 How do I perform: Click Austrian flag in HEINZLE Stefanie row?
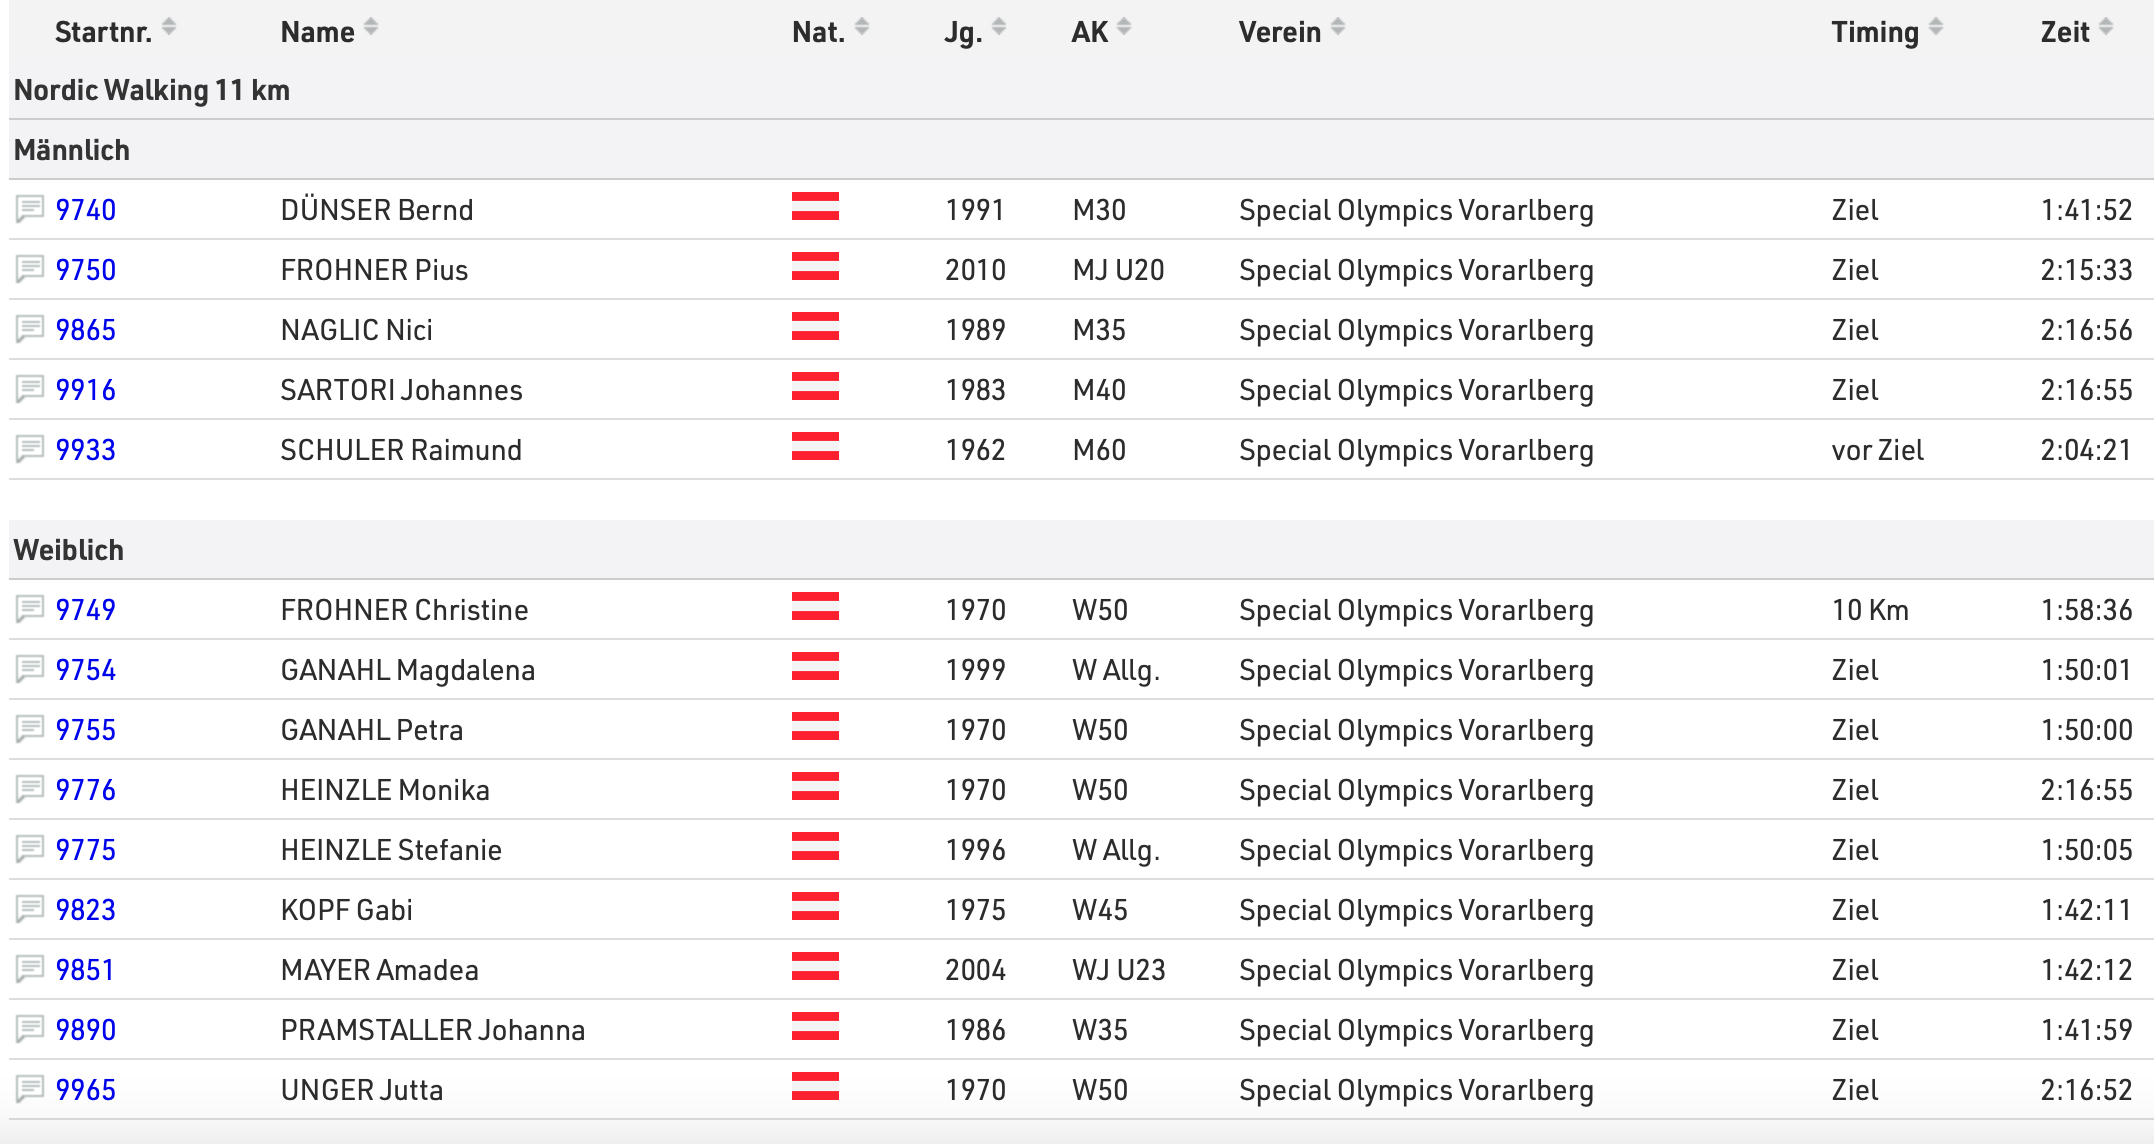(815, 846)
